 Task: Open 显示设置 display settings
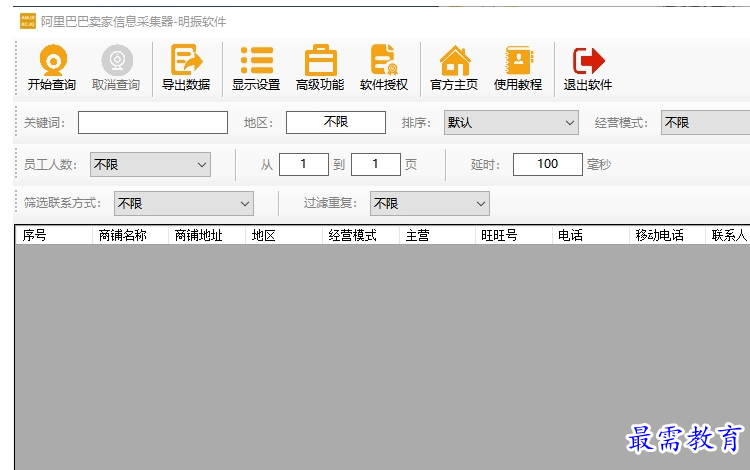(x=256, y=68)
